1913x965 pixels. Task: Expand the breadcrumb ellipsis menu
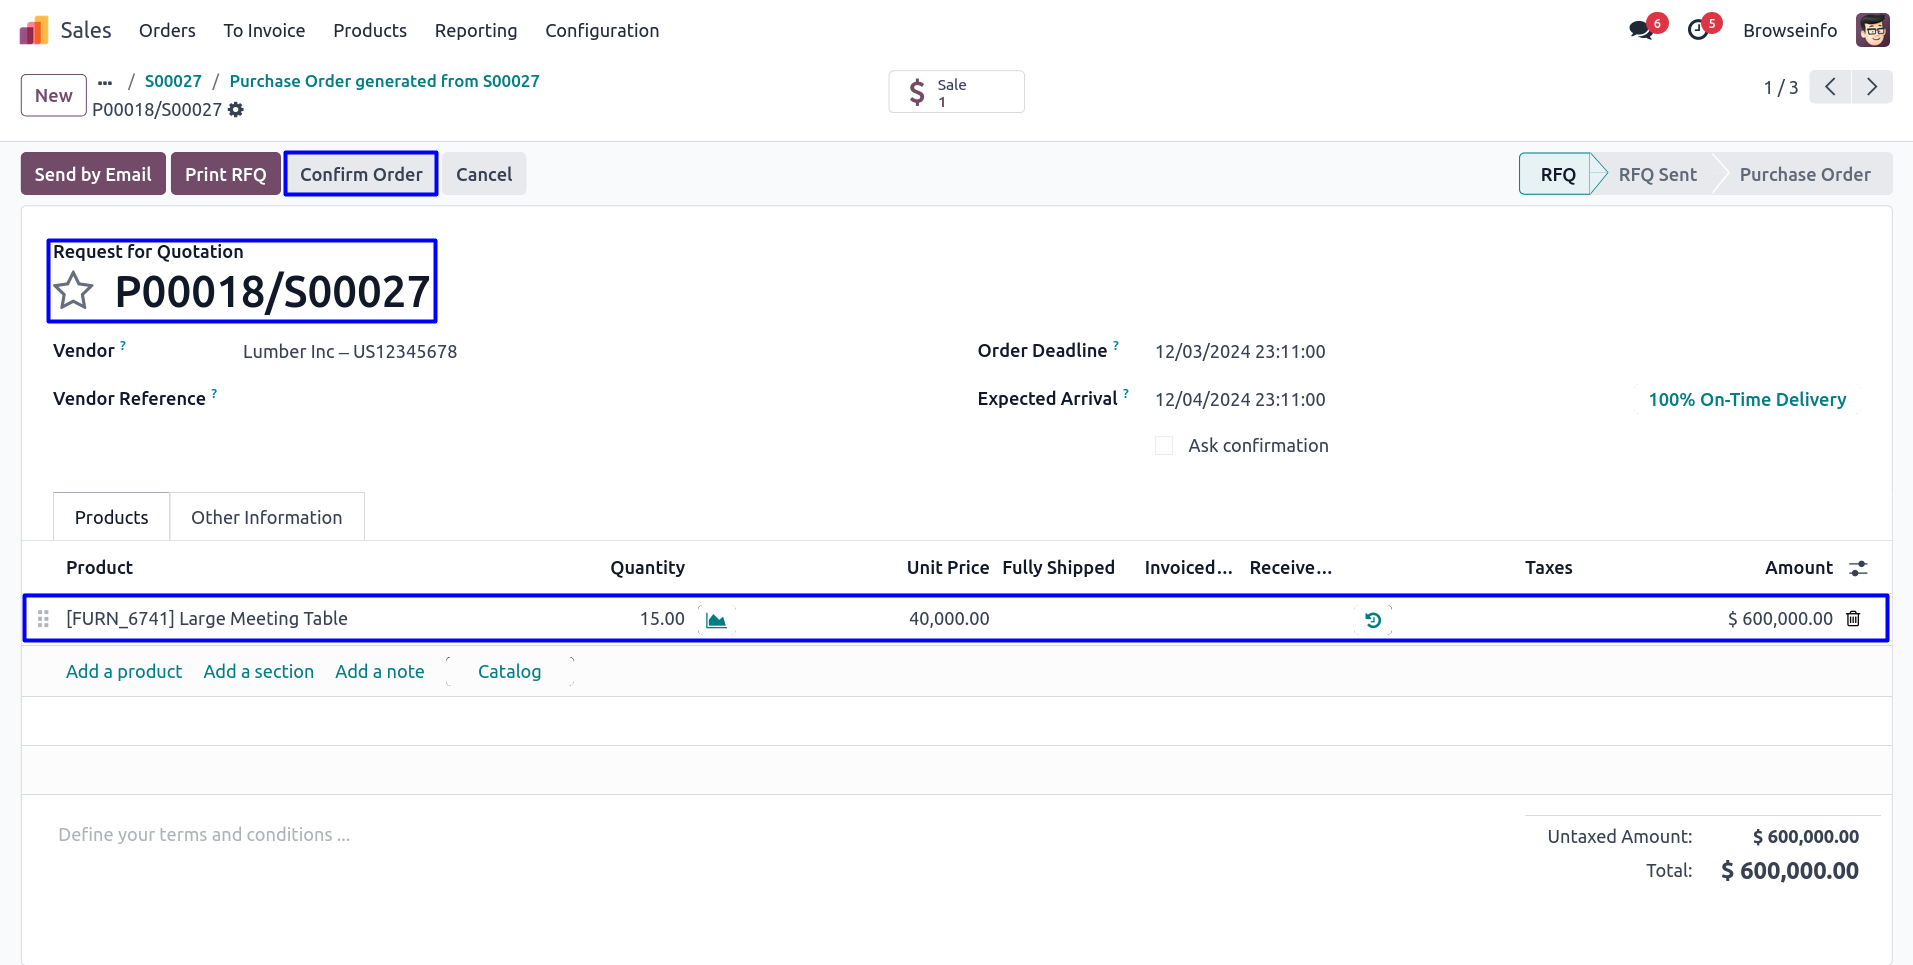(105, 82)
